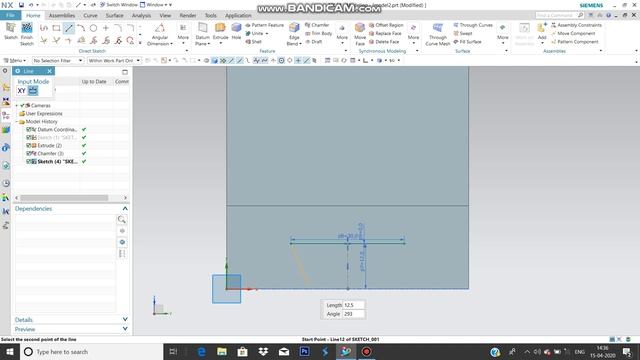Click the Move Component command
640x360 pixels.
573,33
